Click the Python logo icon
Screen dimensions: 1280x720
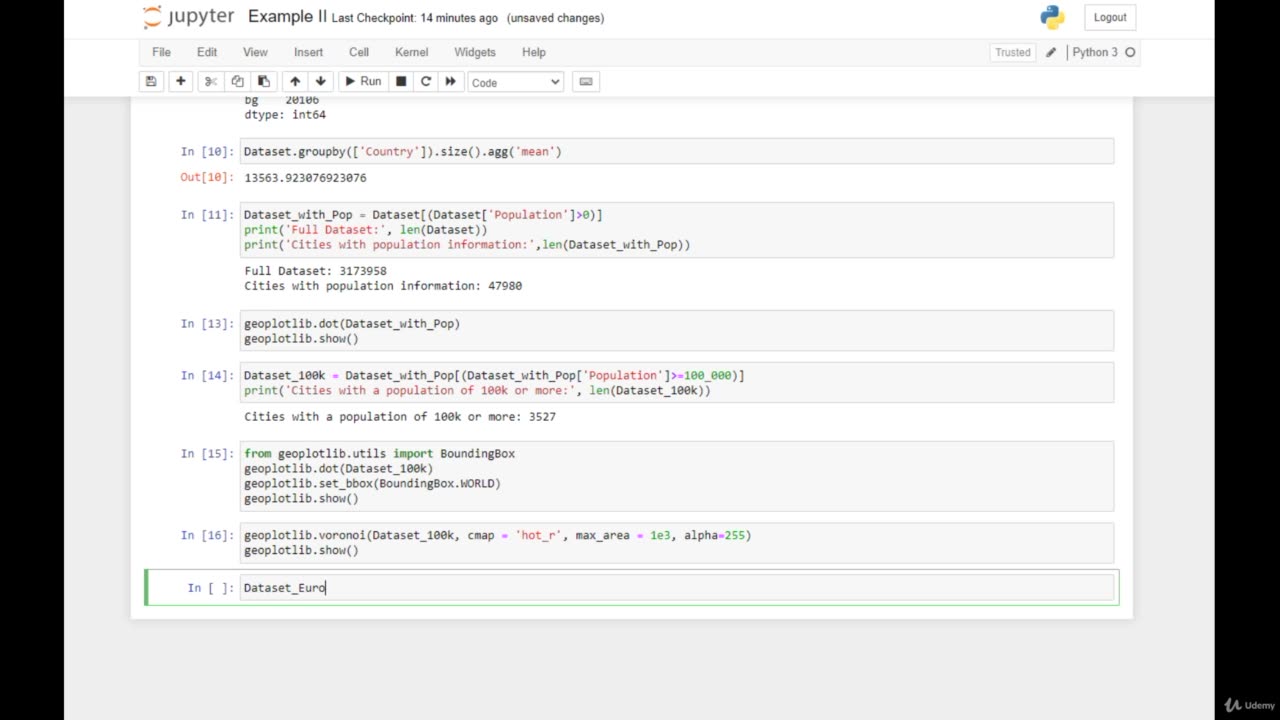point(1052,17)
